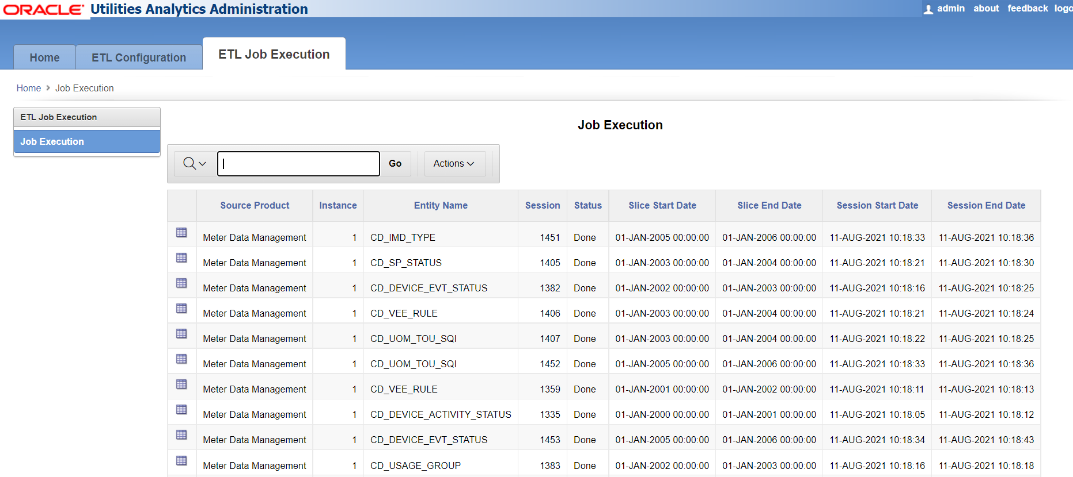Screen dimensions: 1073x477
Task: Click entity name CD_DEVICE_ACTIVITY_STATUS
Action: (441, 415)
